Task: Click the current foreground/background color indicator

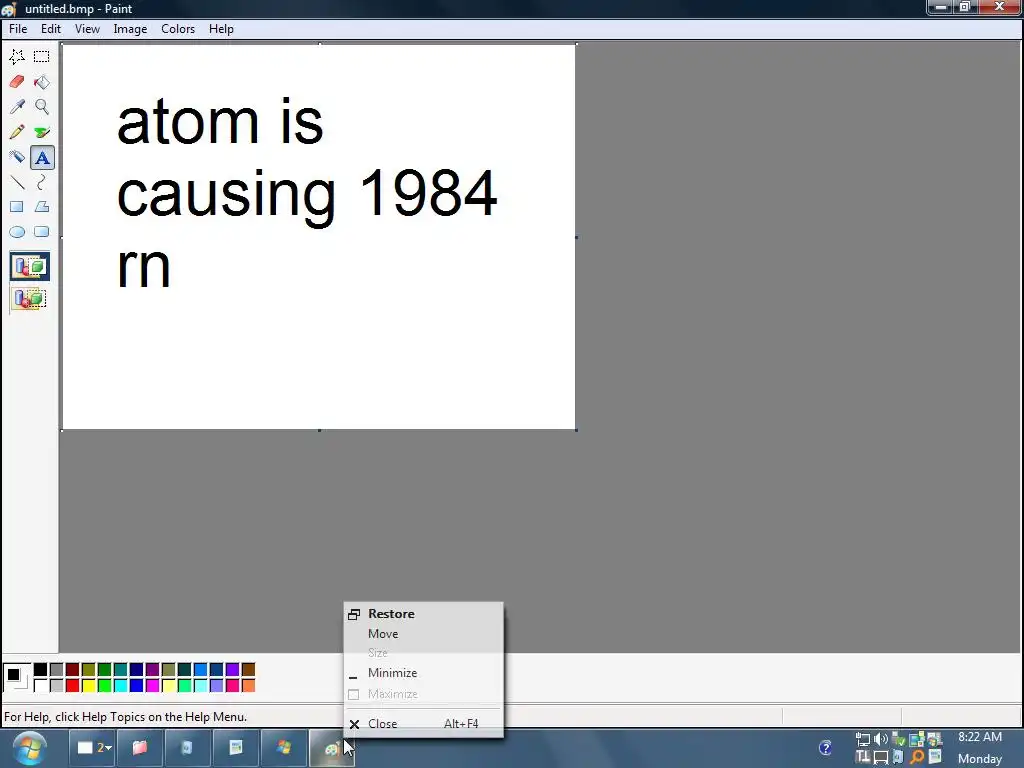Action: [16, 677]
